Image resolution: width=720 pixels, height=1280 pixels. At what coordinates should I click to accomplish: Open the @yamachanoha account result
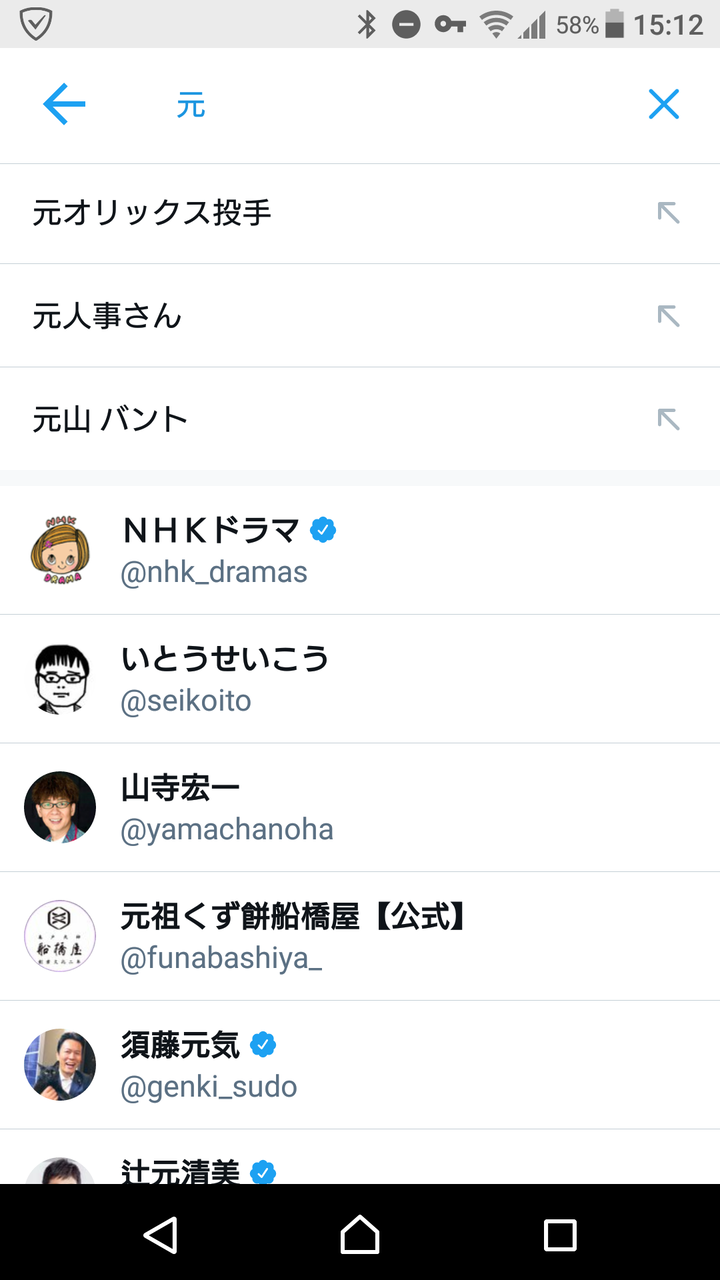click(x=400, y=808)
